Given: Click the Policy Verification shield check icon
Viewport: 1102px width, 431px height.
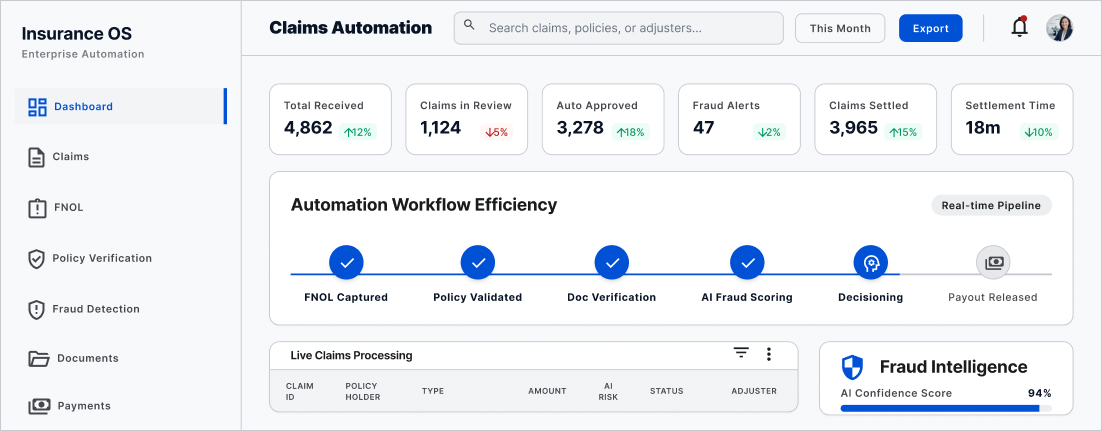Looking at the screenshot, I should coord(36,259).
